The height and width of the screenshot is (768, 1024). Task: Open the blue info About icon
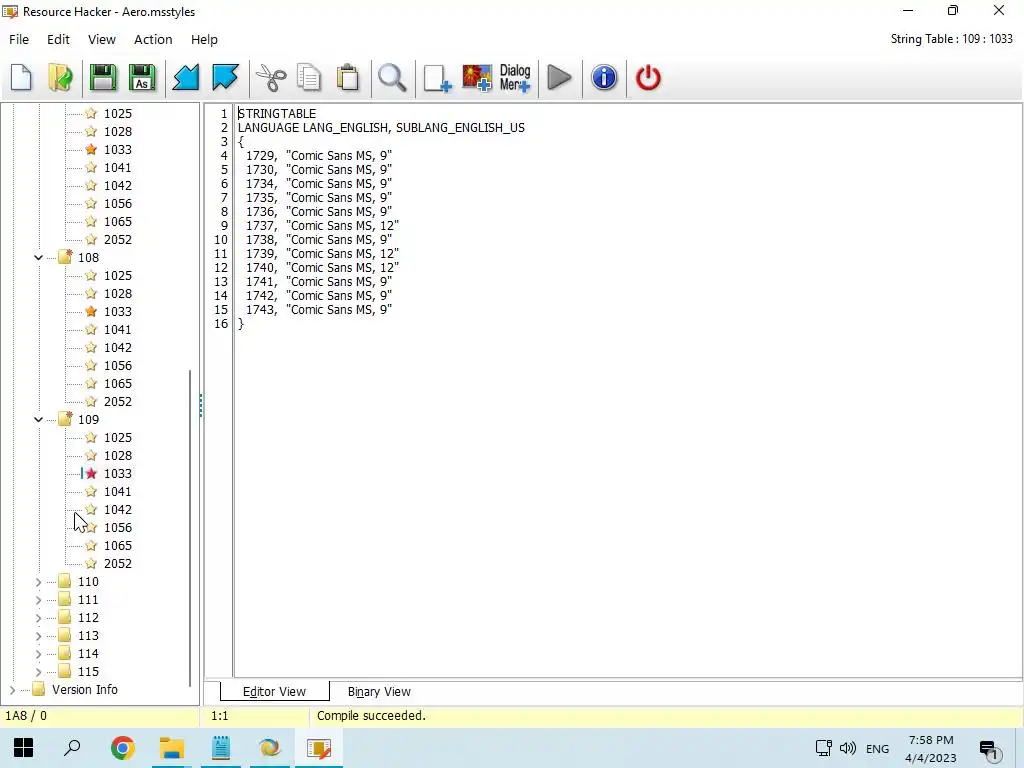pyautogui.click(x=604, y=78)
